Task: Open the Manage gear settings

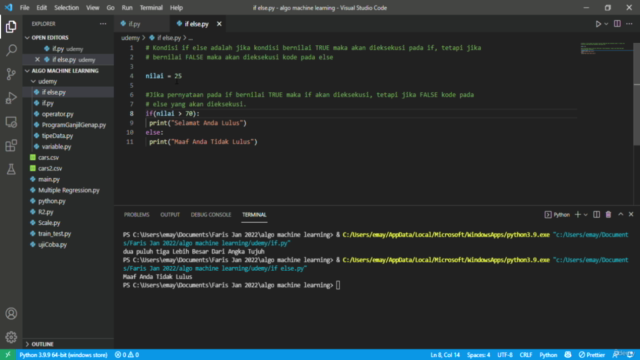Action: point(11,337)
